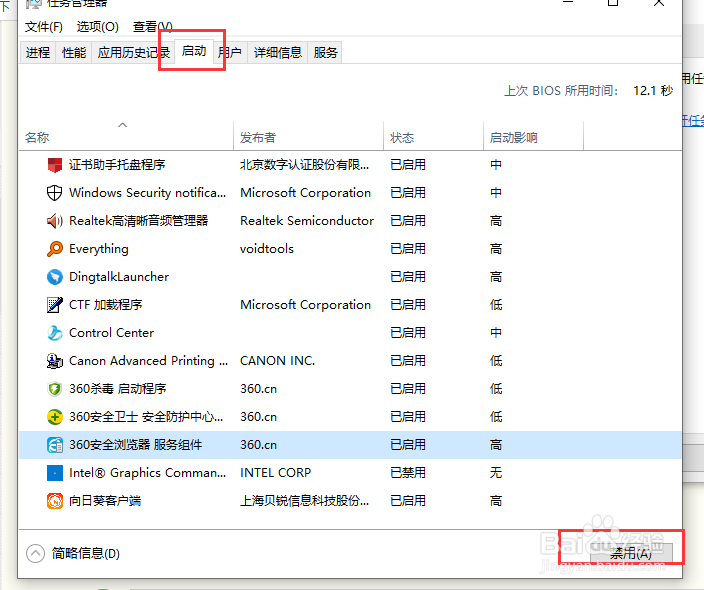Switch to the 进程 tab

pos(38,53)
